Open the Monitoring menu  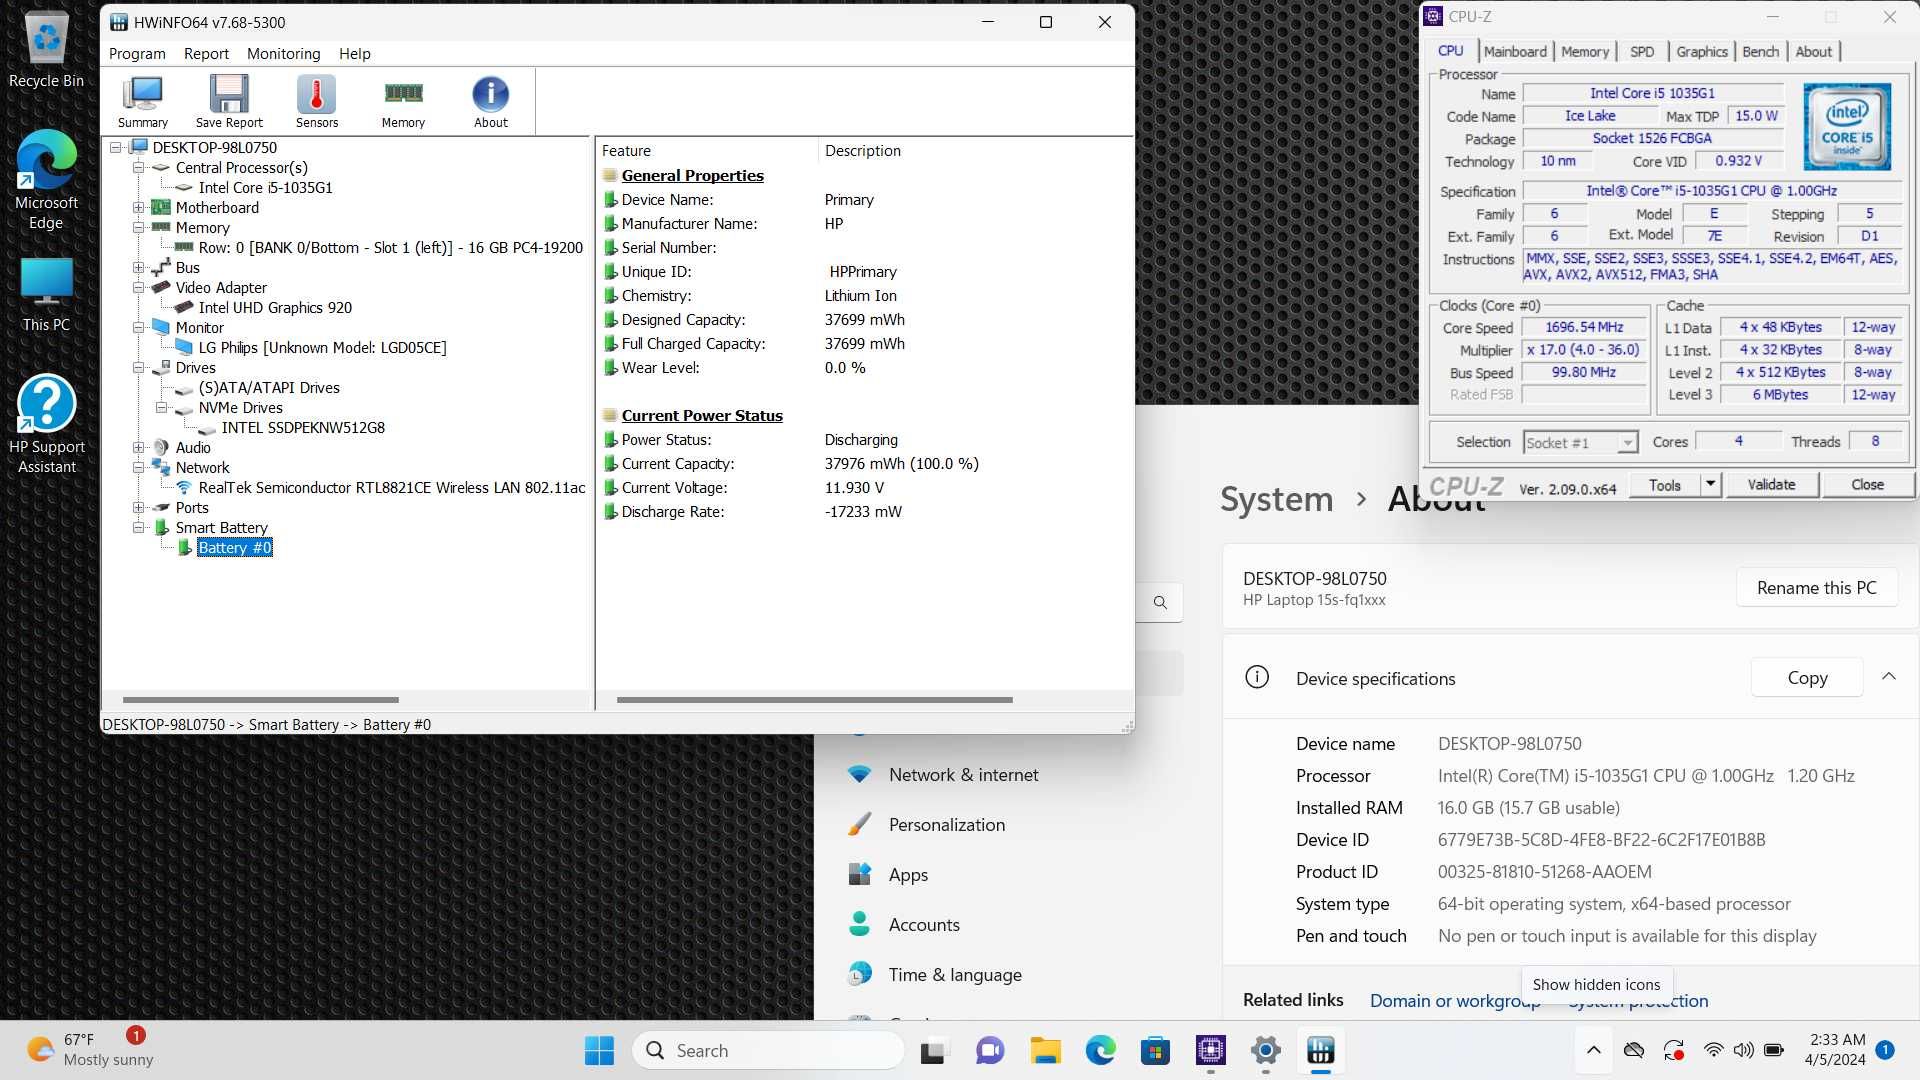[283, 53]
